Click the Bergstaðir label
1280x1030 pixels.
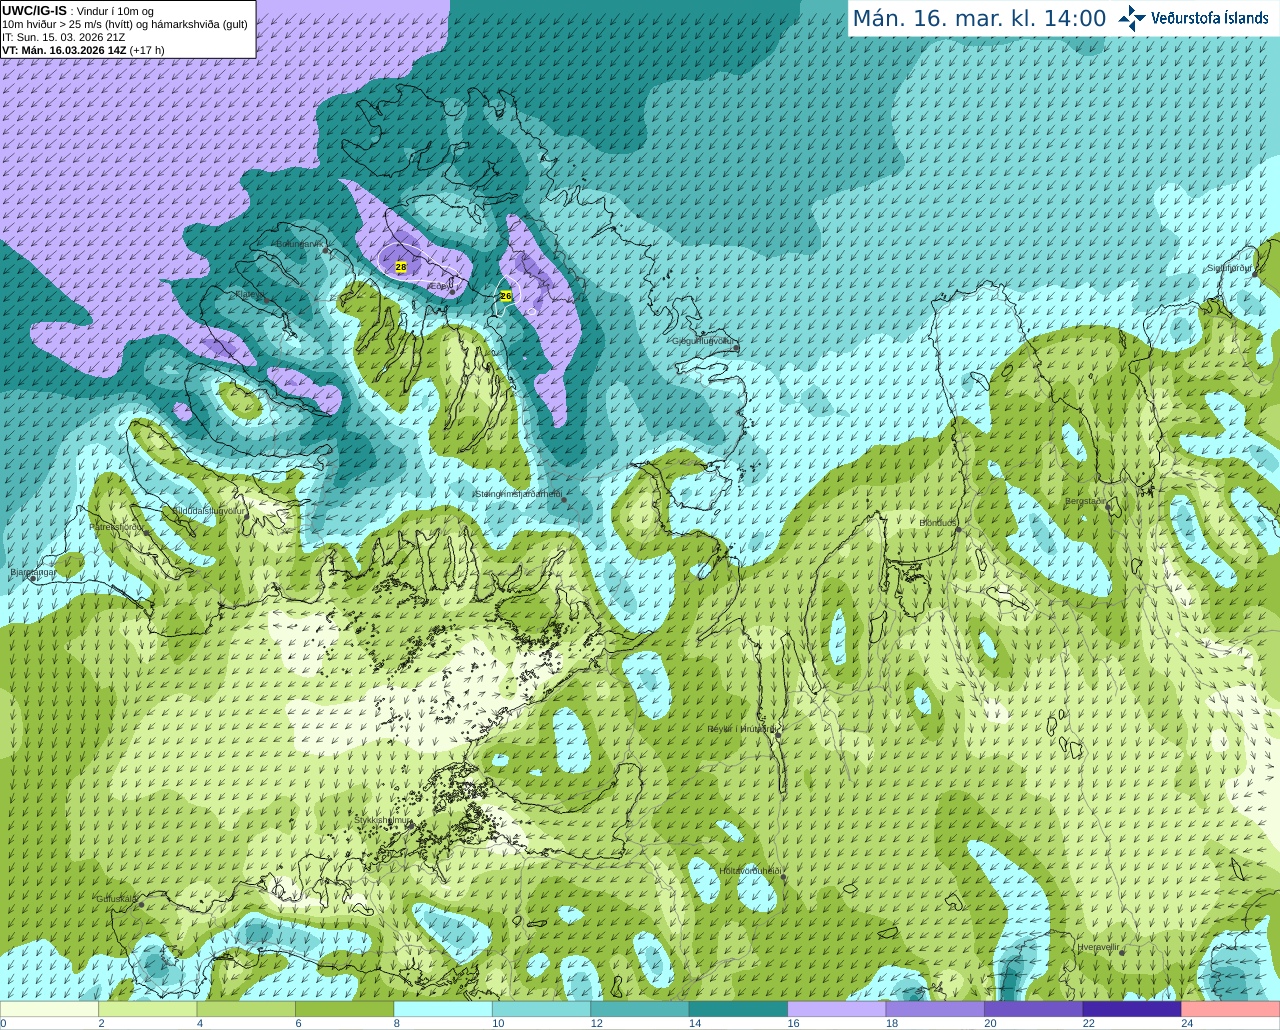(x=1086, y=501)
